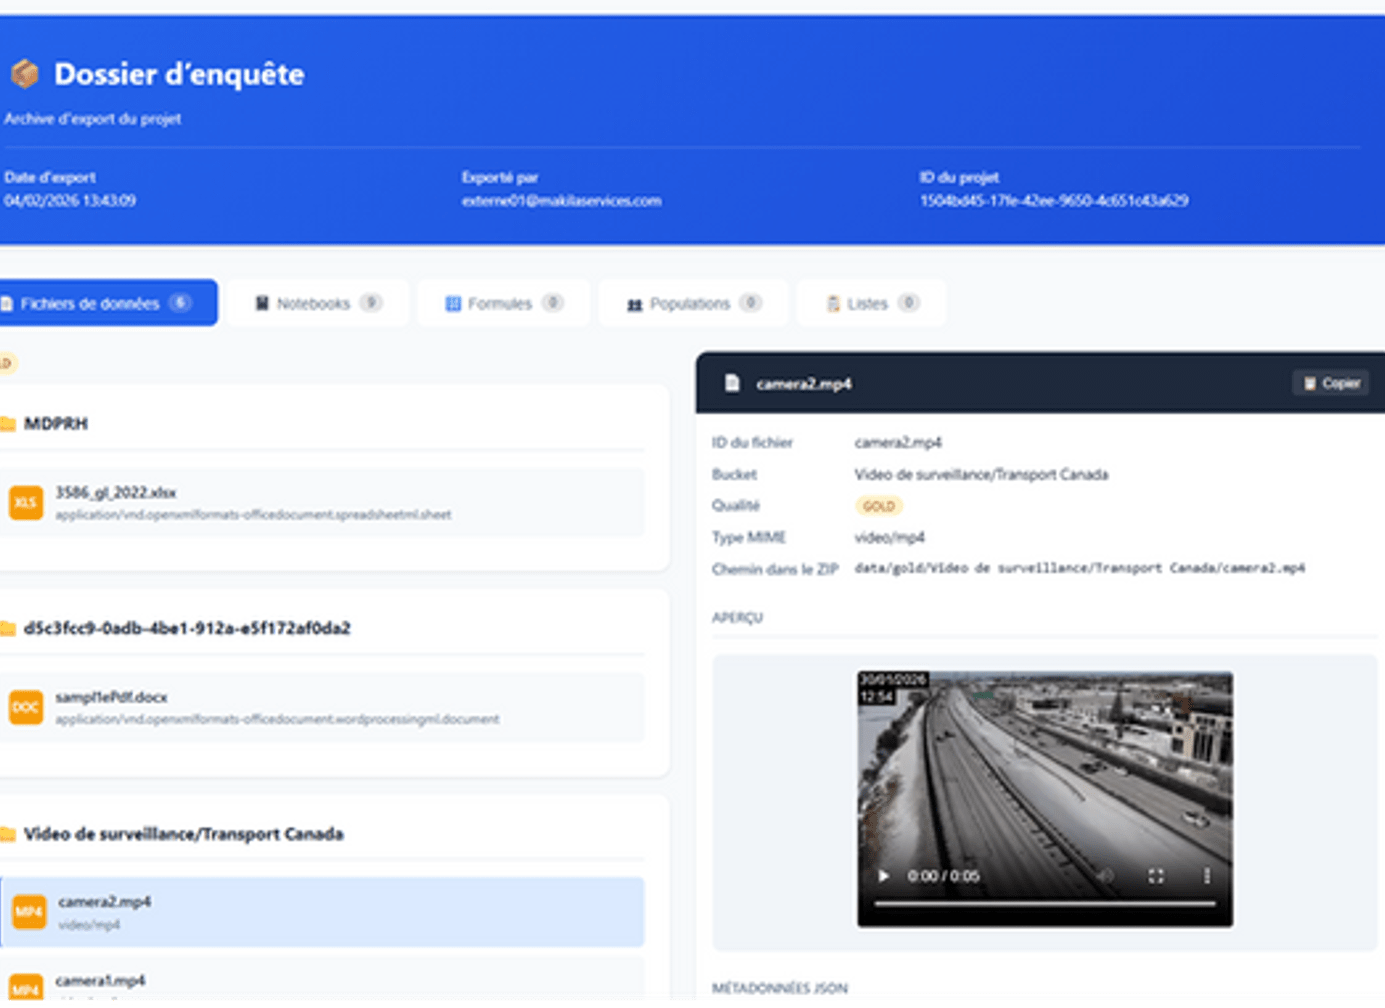Select the Populations tab
This screenshot has width=1385, height=1008.
693,303
